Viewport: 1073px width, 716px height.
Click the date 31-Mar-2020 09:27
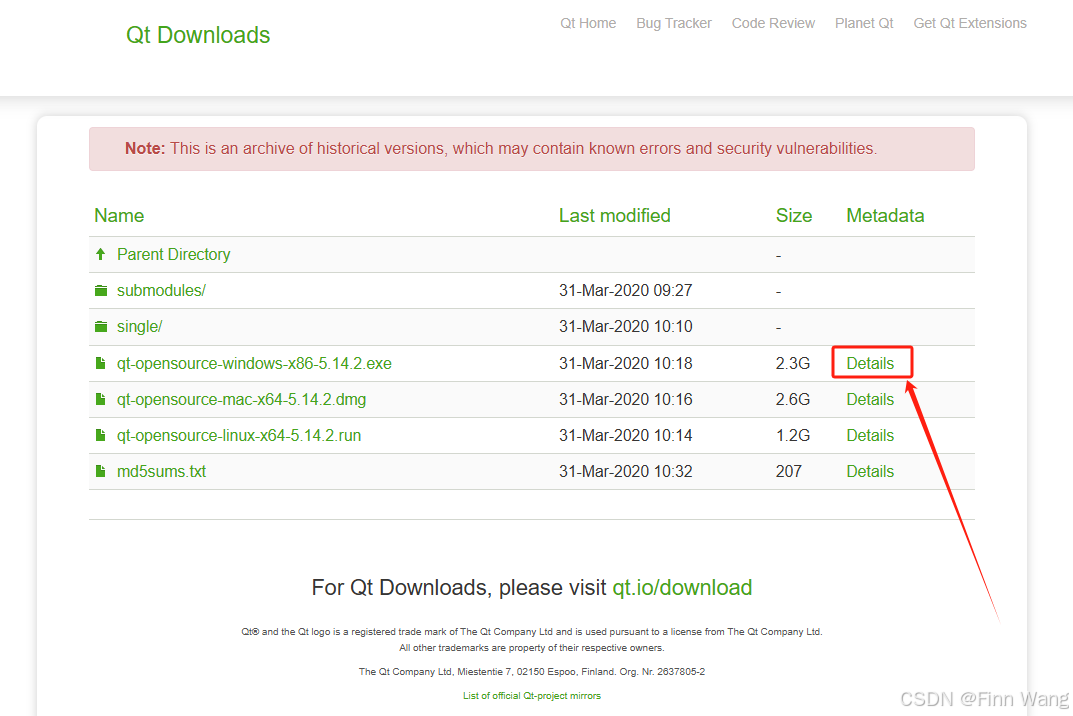625,291
